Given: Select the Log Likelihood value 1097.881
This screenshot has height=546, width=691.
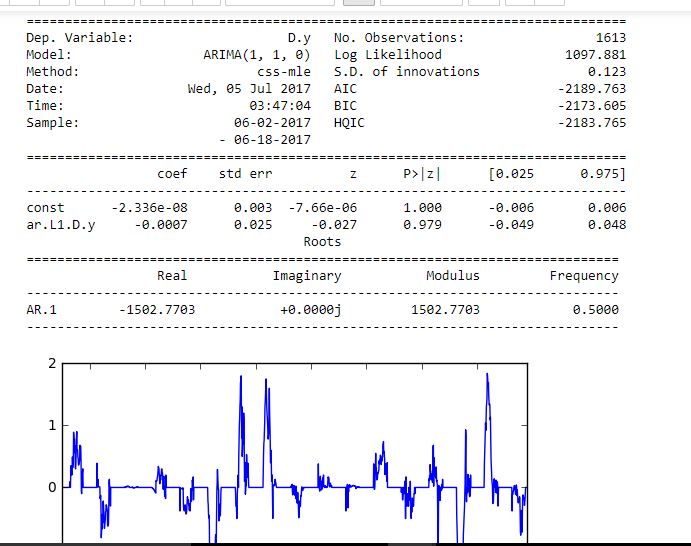Looking at the screenshot, I should coord(595,55).
